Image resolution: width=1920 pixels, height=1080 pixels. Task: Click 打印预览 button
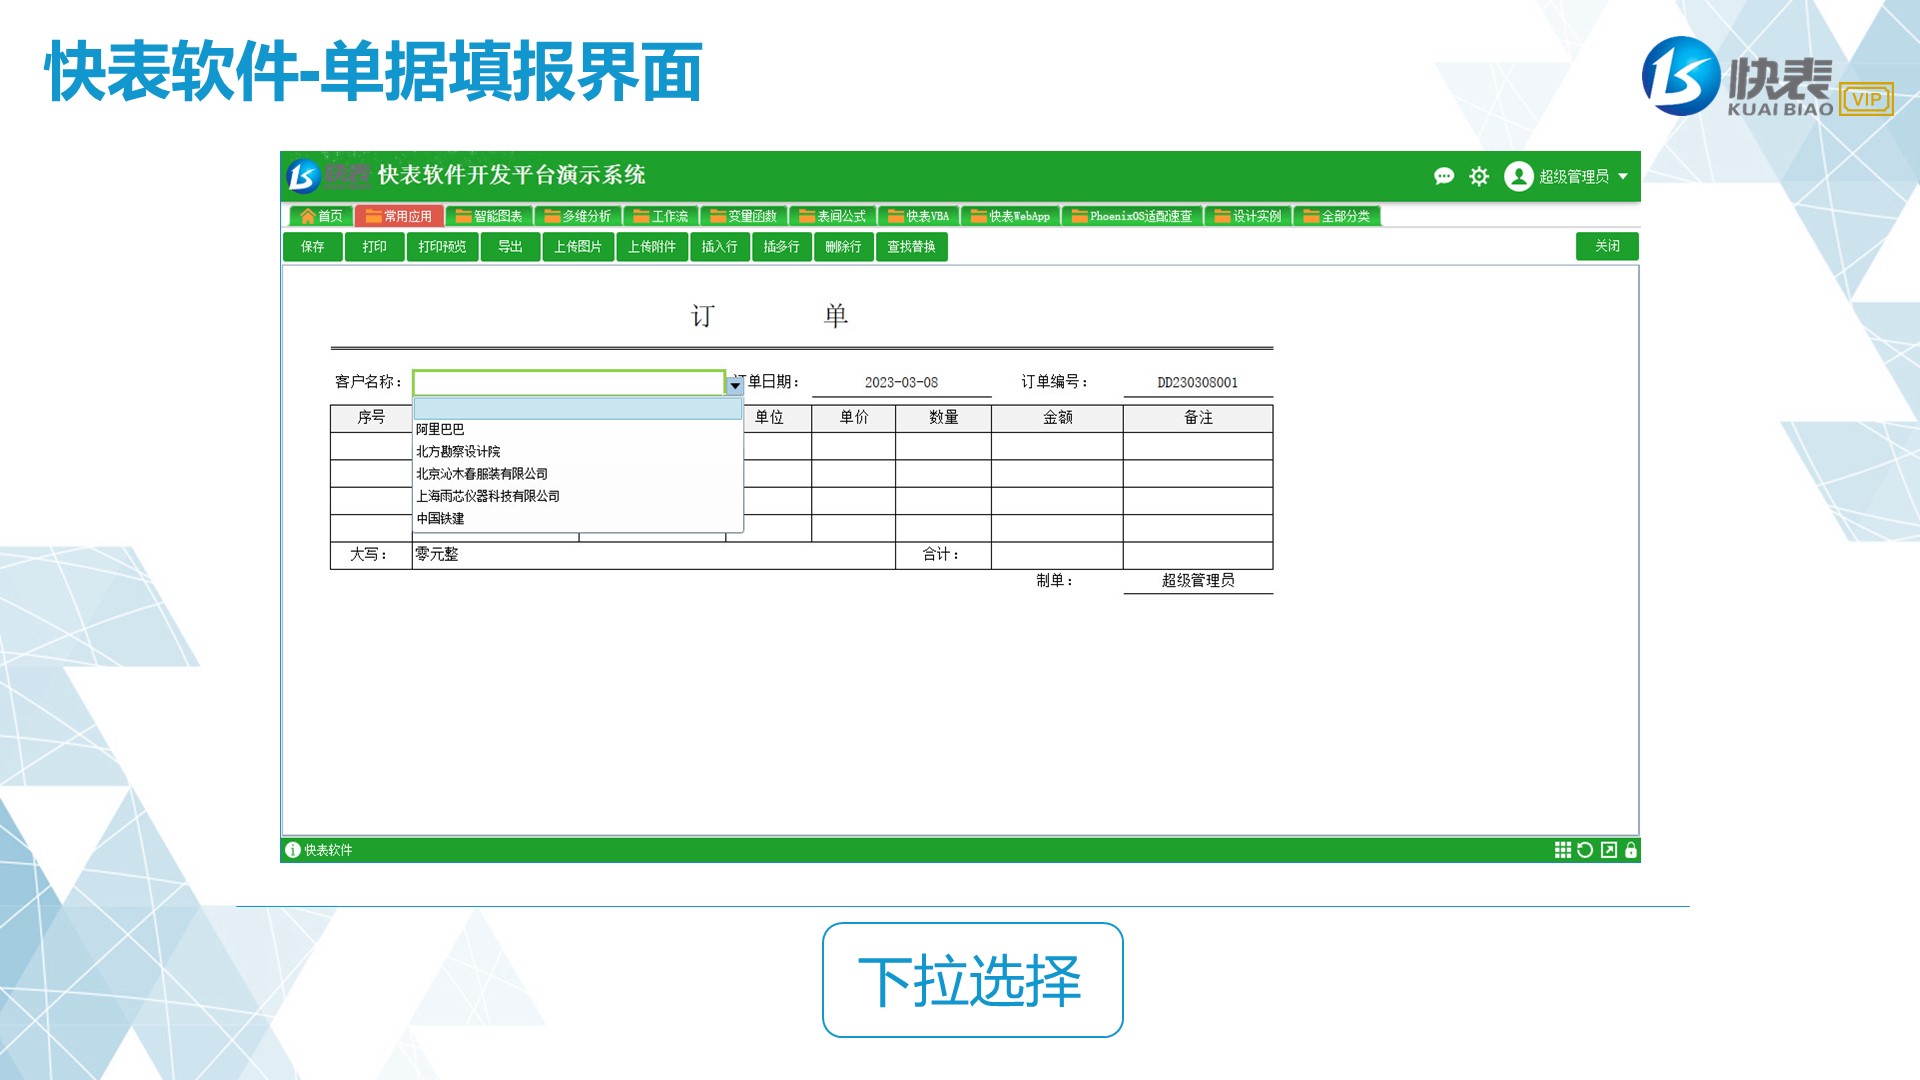coord(443,247)
